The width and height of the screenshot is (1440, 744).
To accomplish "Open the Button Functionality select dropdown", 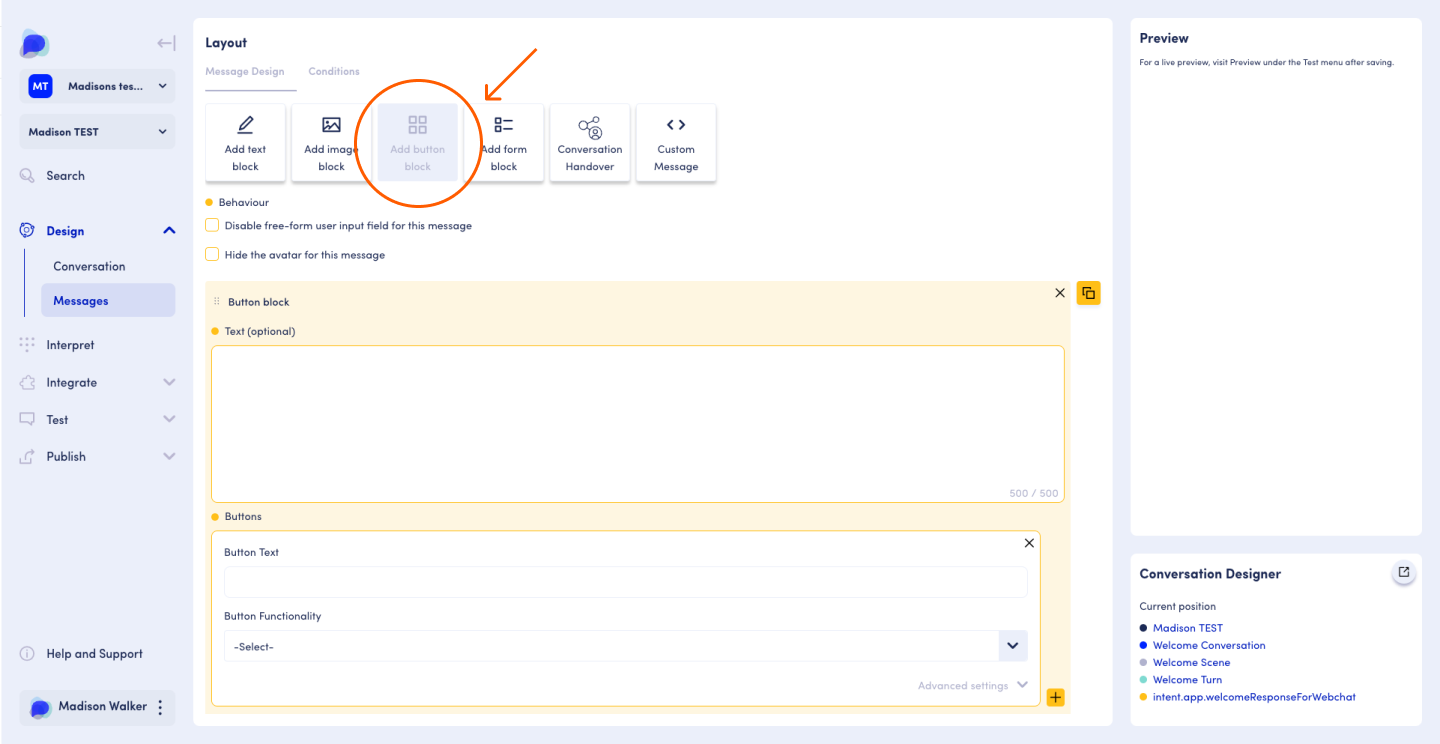I will coord(625,646).
